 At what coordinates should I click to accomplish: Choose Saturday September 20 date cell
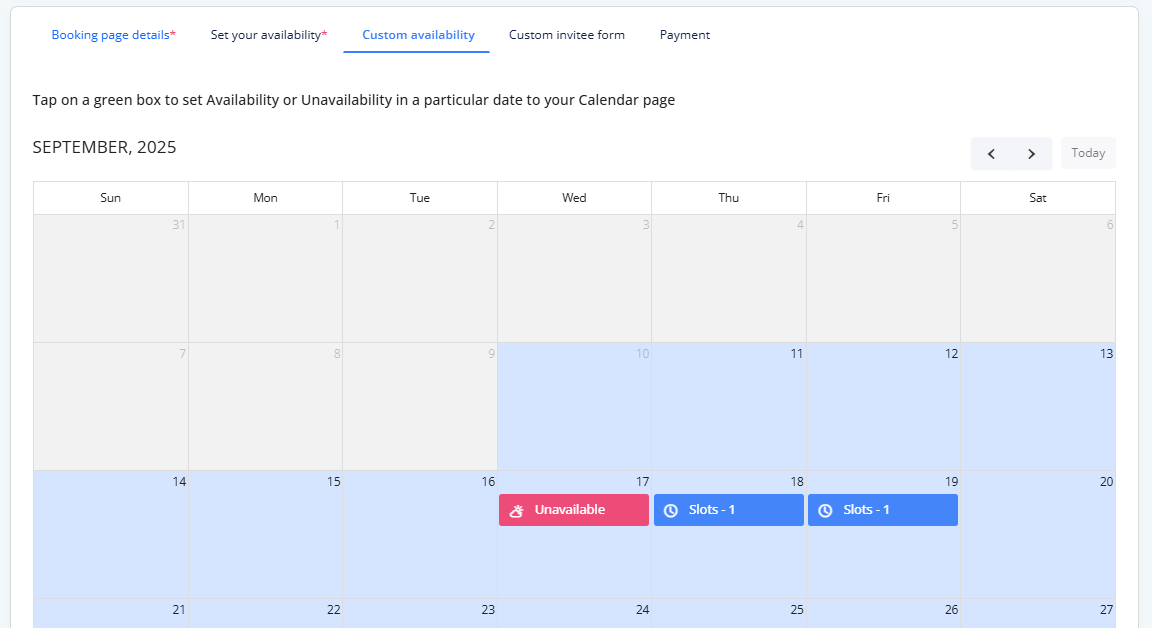tap(1037, 538)
